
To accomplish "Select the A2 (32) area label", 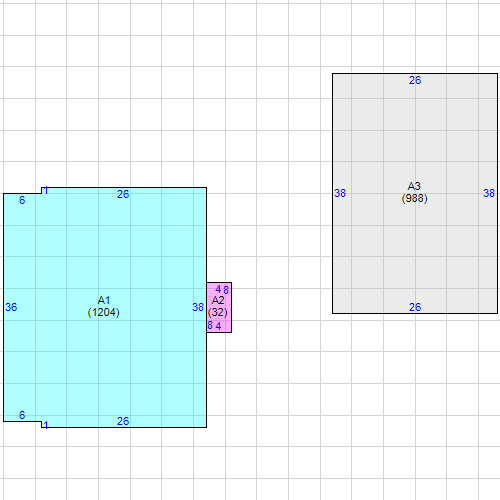I will point(218,306).
